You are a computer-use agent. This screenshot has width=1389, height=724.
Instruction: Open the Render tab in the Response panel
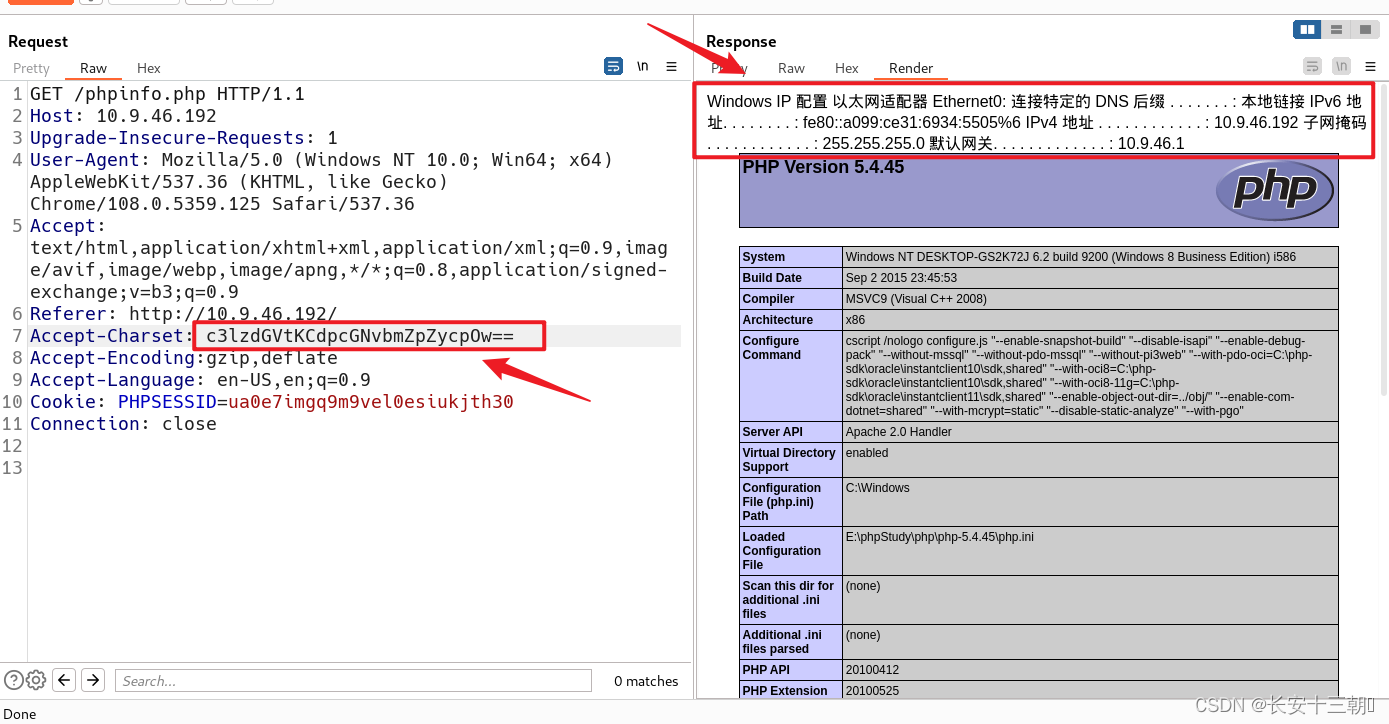coord(910,68)
